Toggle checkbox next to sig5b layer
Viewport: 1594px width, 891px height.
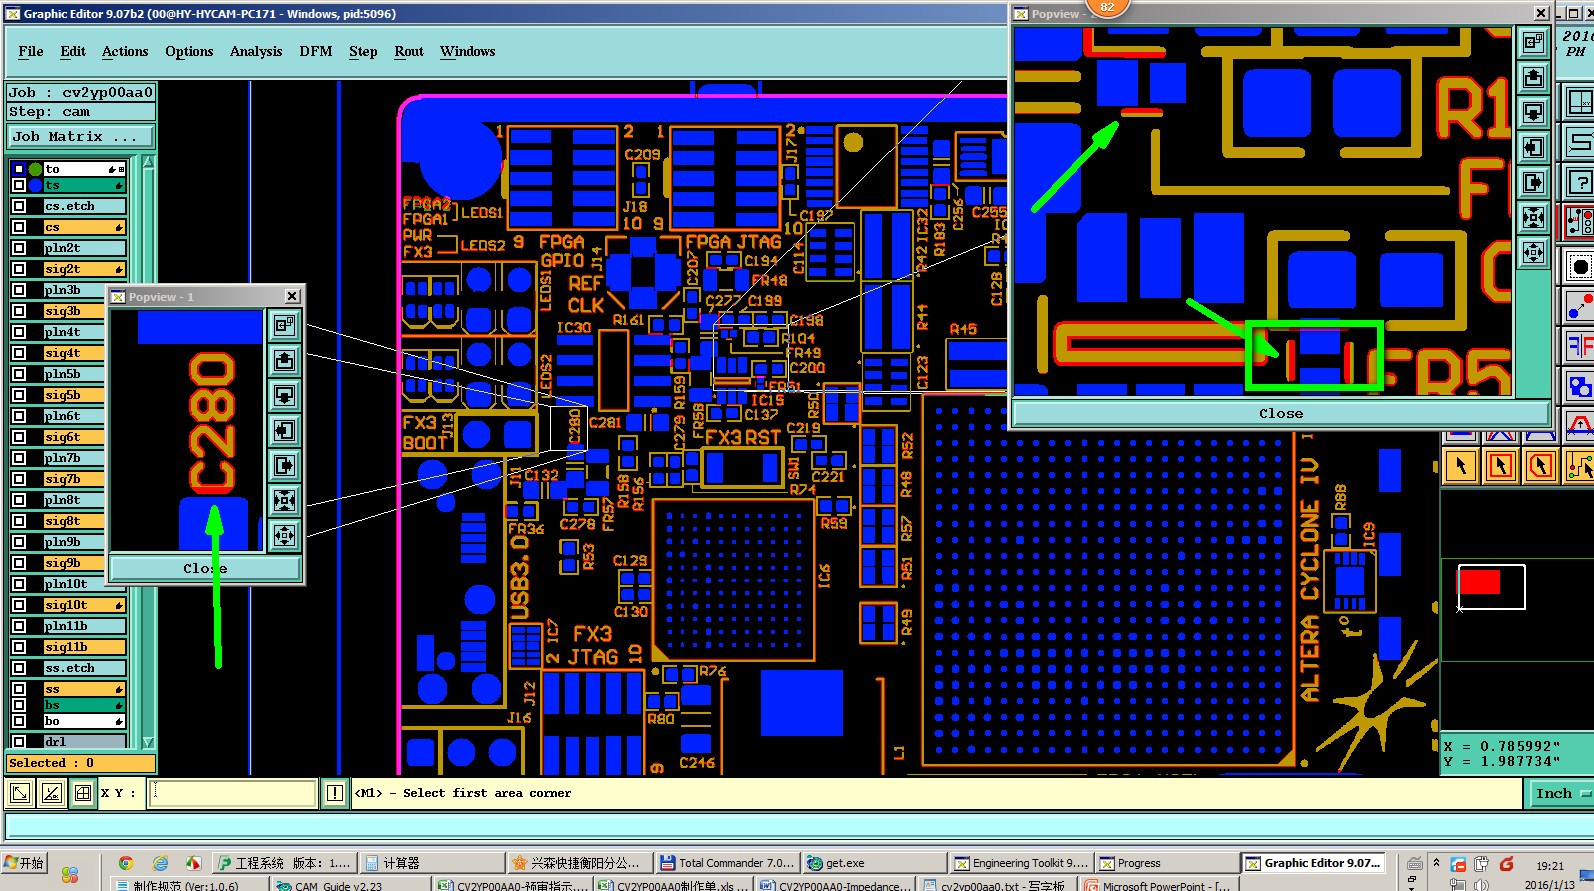(18, 395)
